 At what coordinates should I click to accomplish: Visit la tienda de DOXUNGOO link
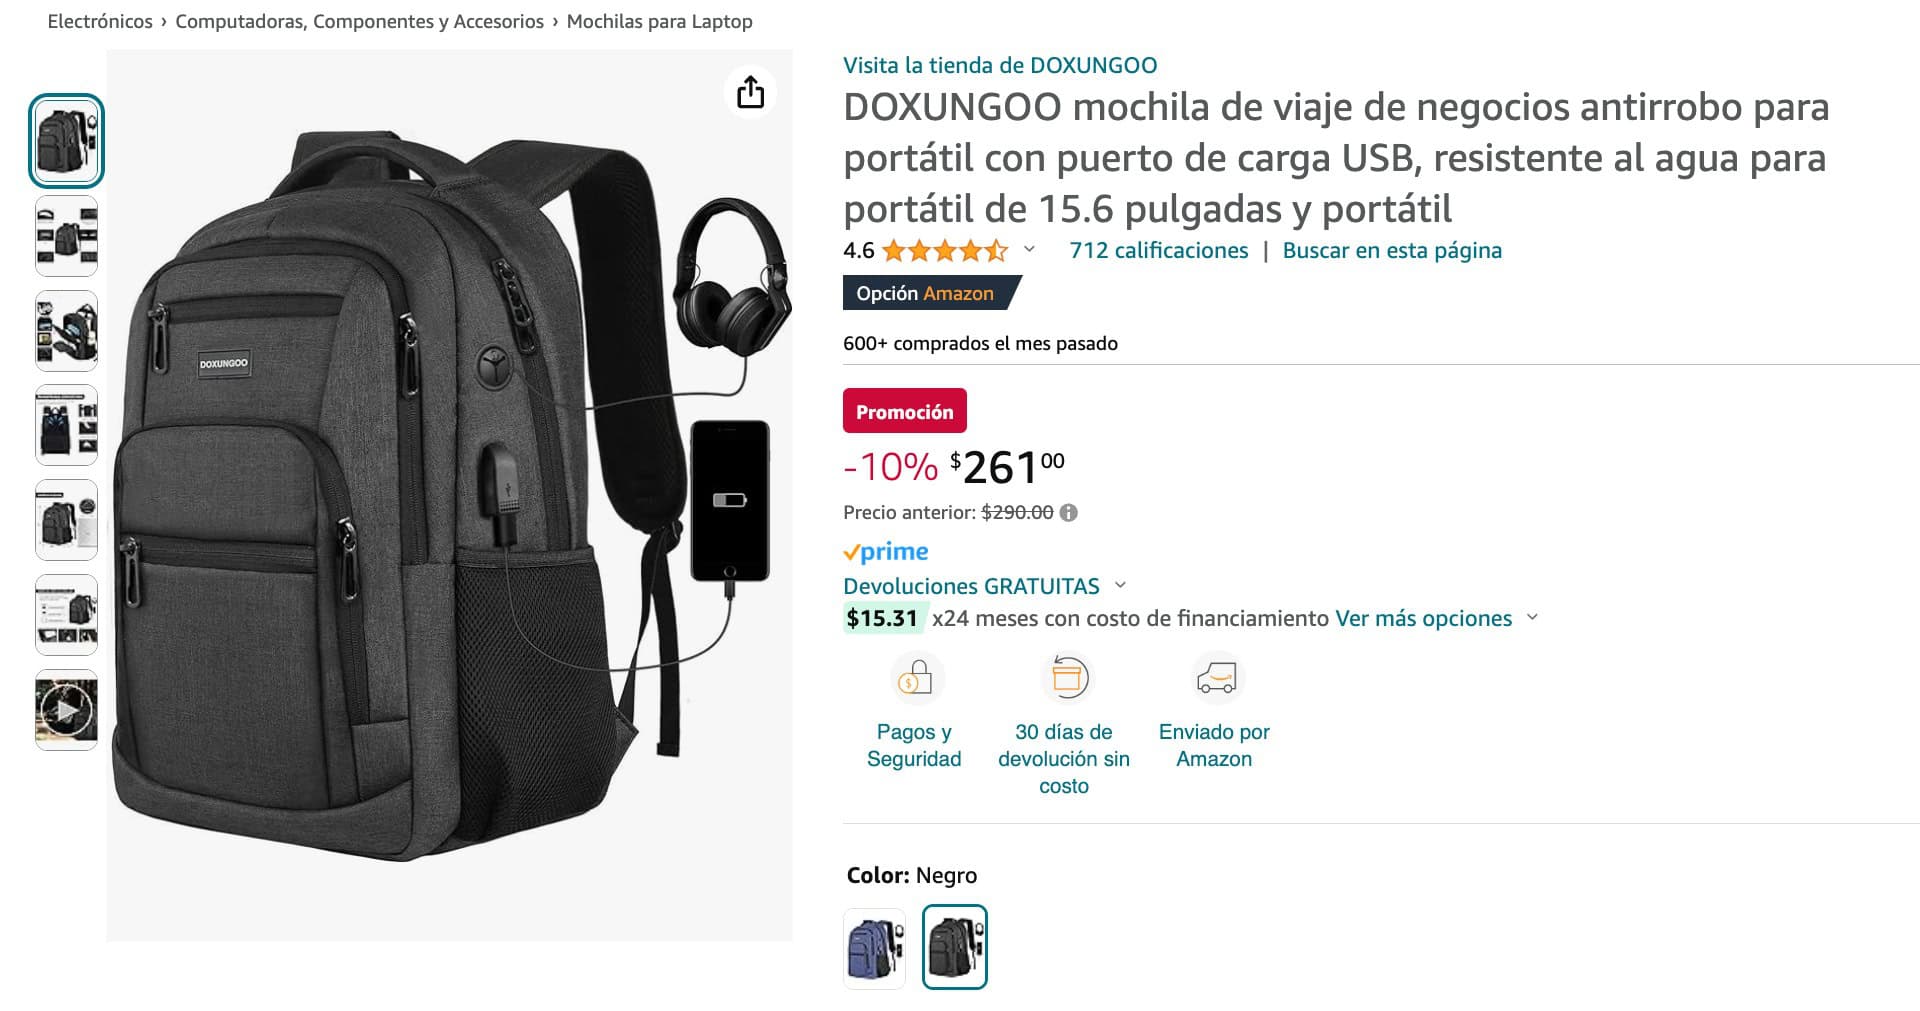coord(1000,65)
